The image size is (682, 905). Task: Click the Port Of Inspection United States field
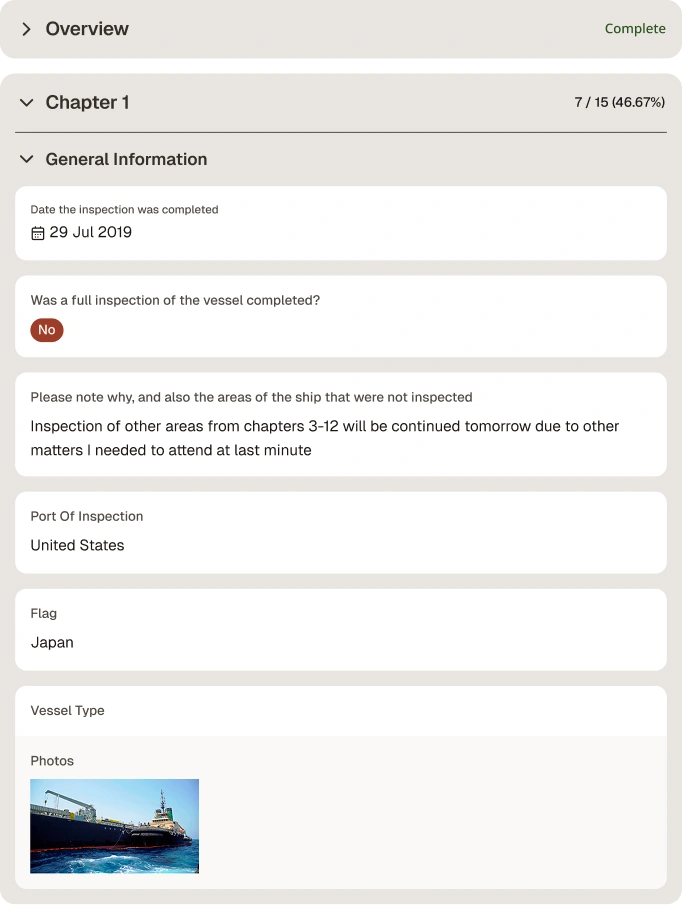tap(340, 533)
